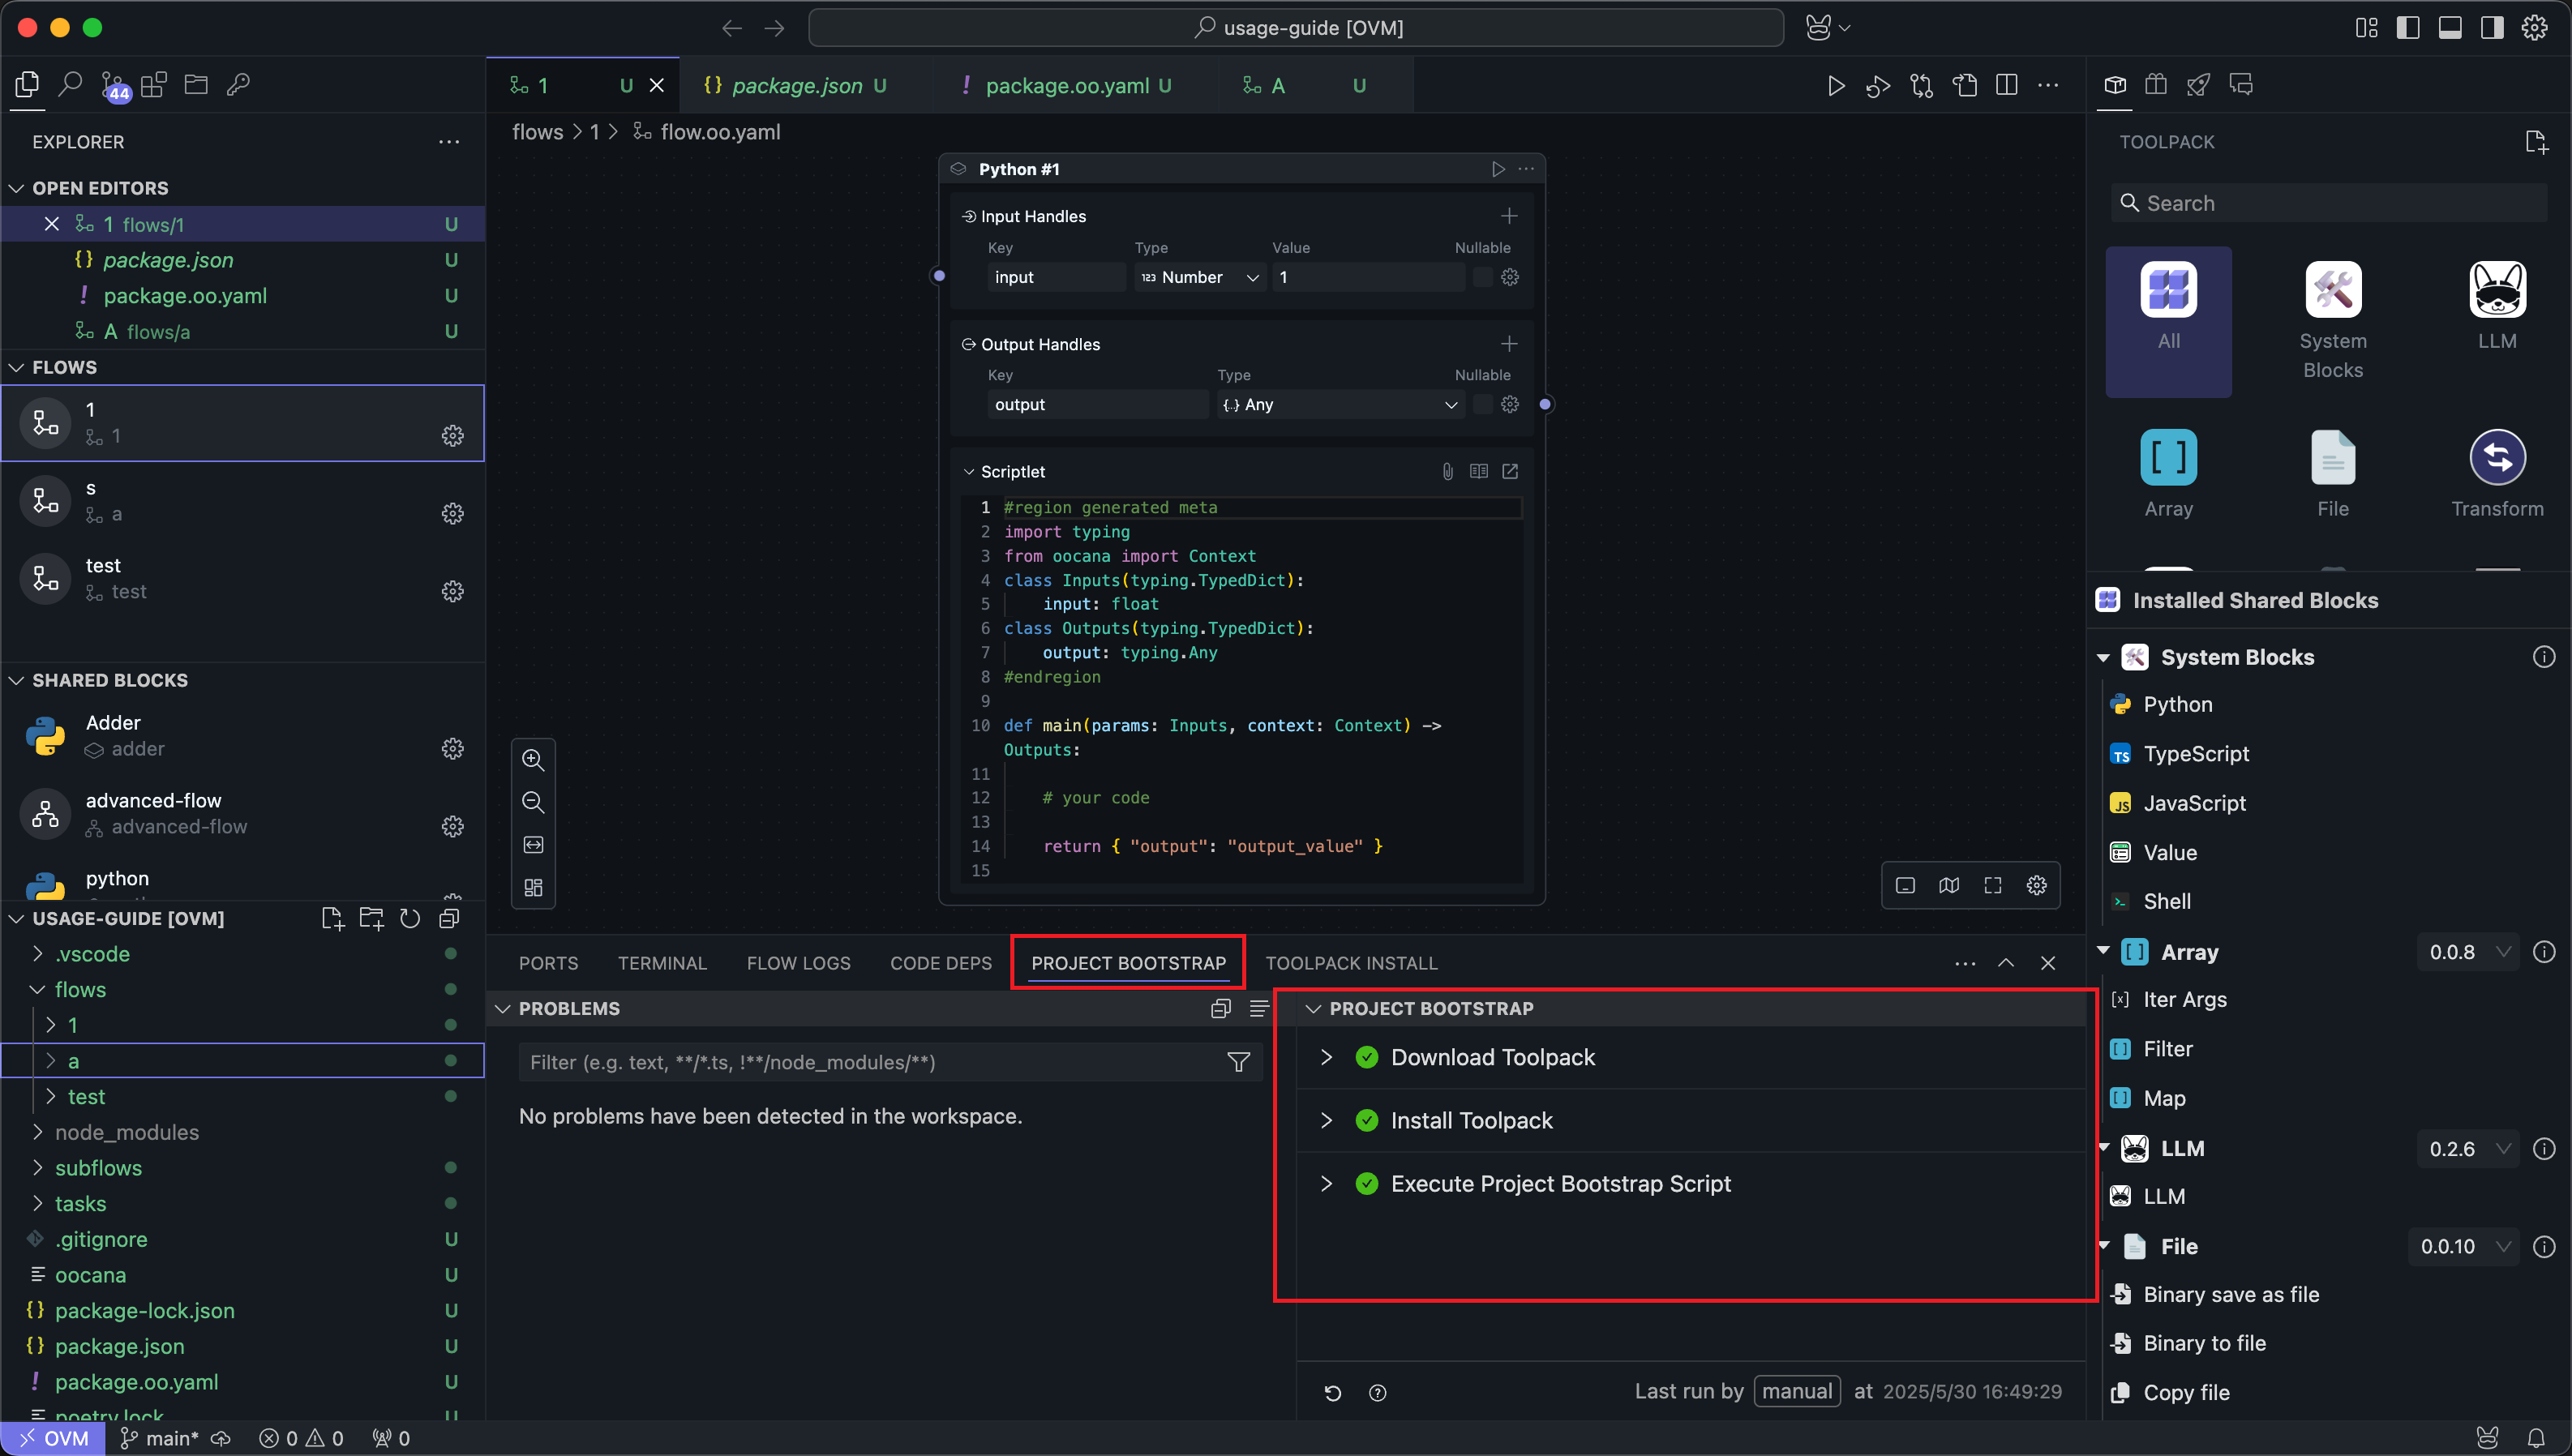Toggle Nullable checkbox for input handle
Image resolution: width=2572 pixels, height=1456 pixels.
tap(1482, 277)
